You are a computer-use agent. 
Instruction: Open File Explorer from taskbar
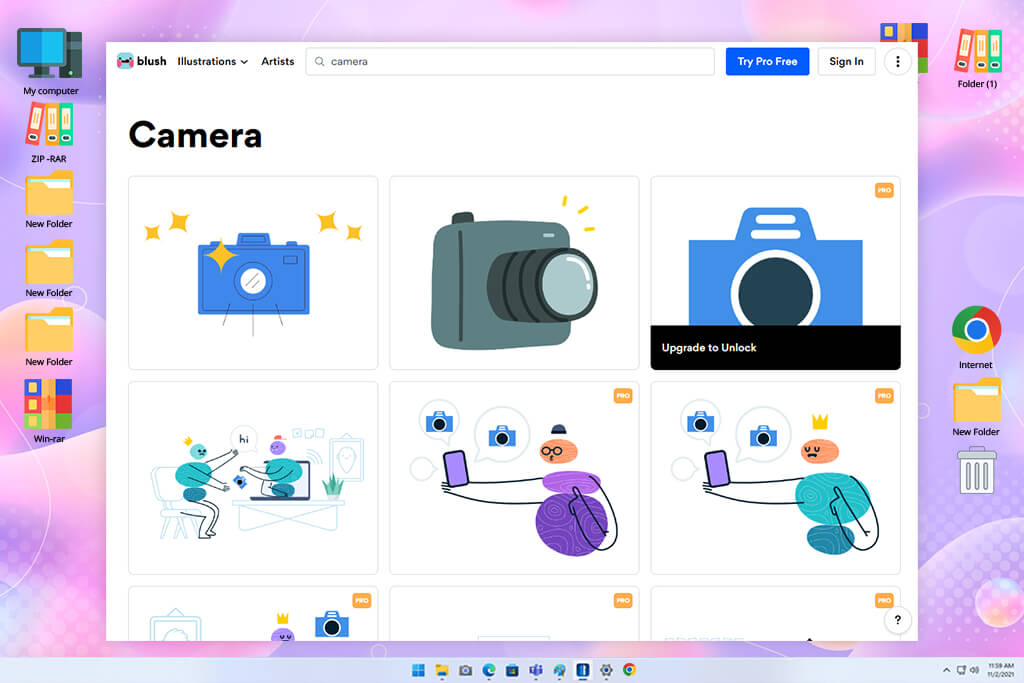click(x=442, y=670)
